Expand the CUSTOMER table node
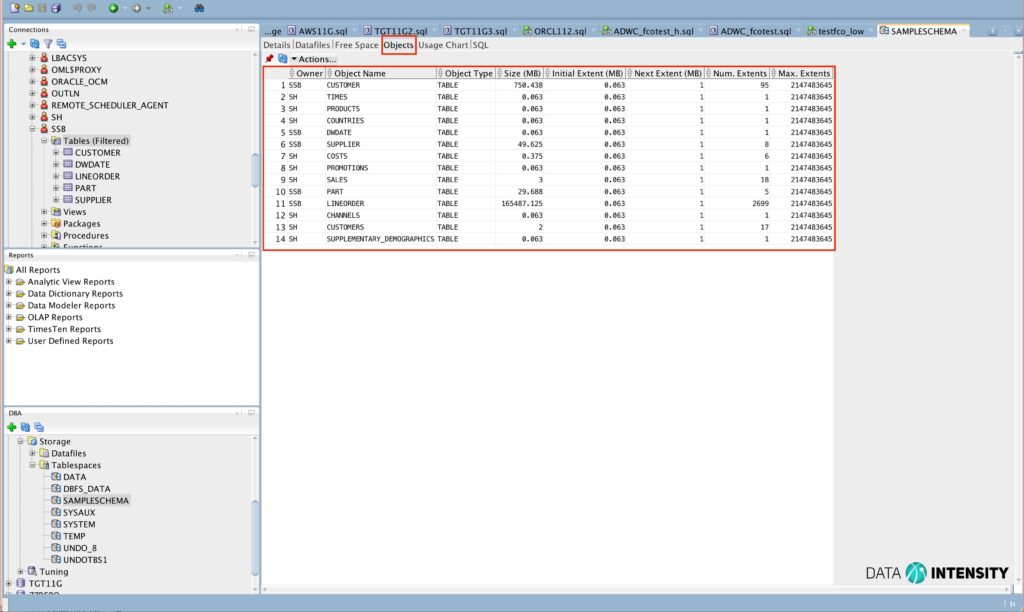Screen dimensions: 1024x612 [56, 153]
